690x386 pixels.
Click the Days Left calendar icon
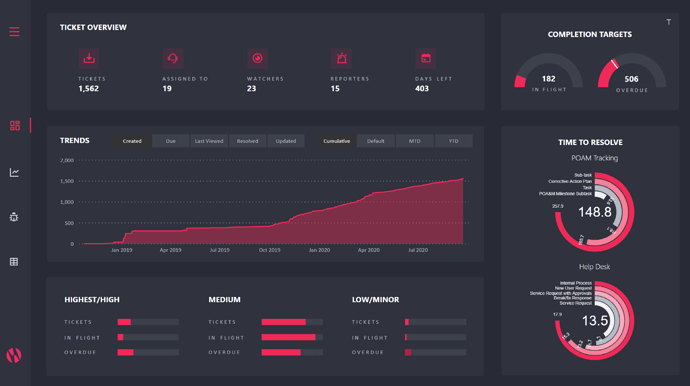pos(426,58)
